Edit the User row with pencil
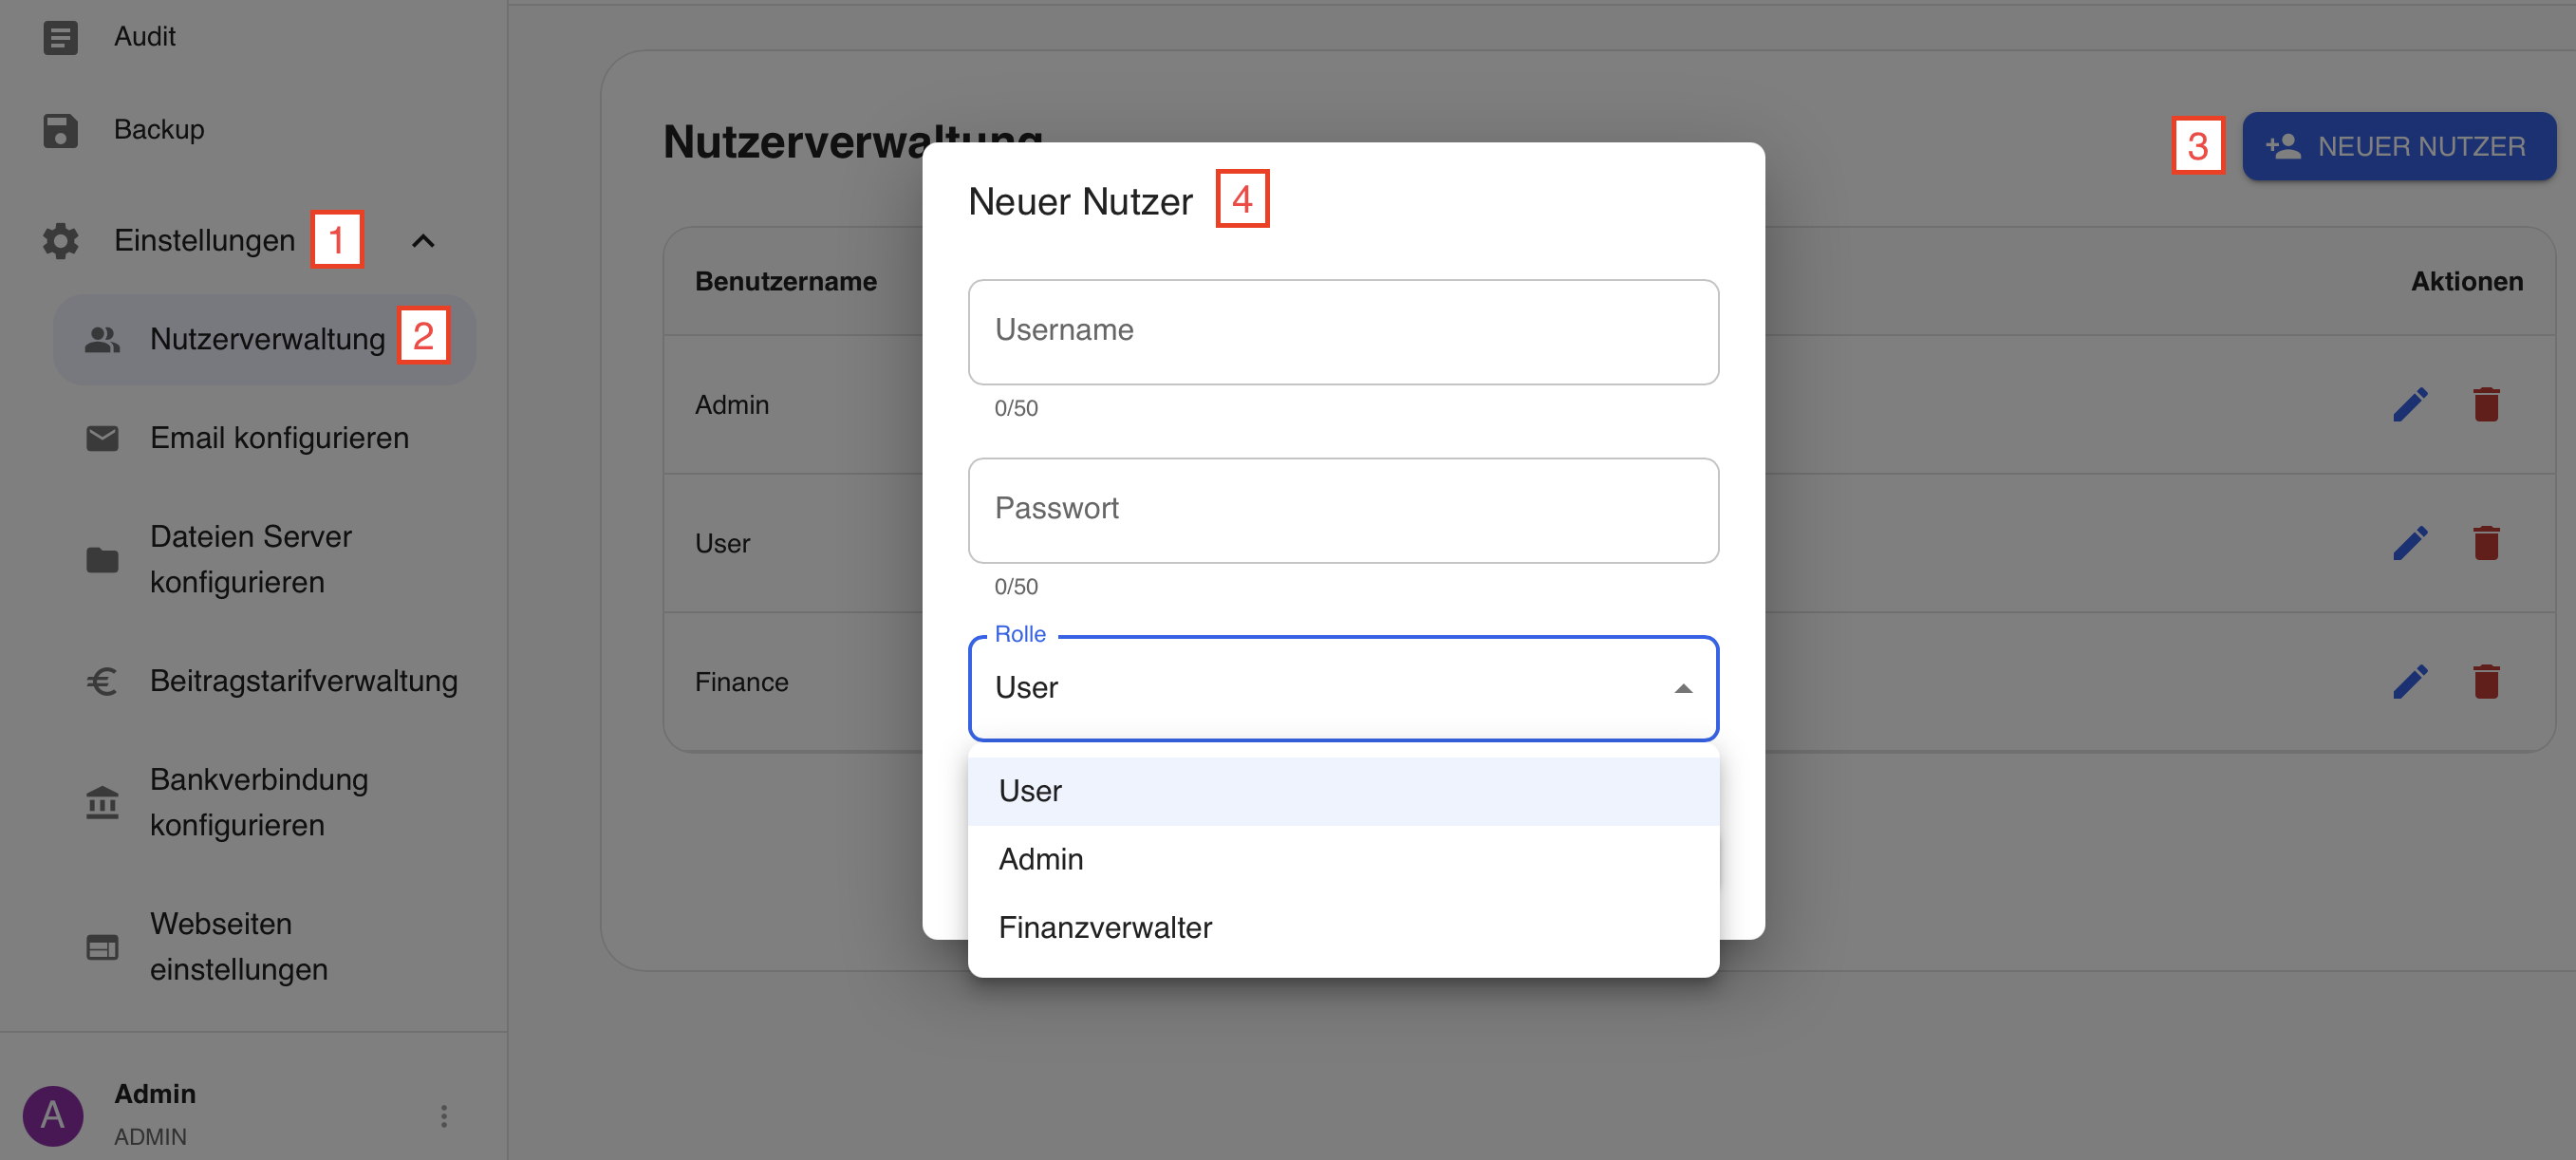The width and height of the screenshot is (2576, 1160). tap(2410, 543)
